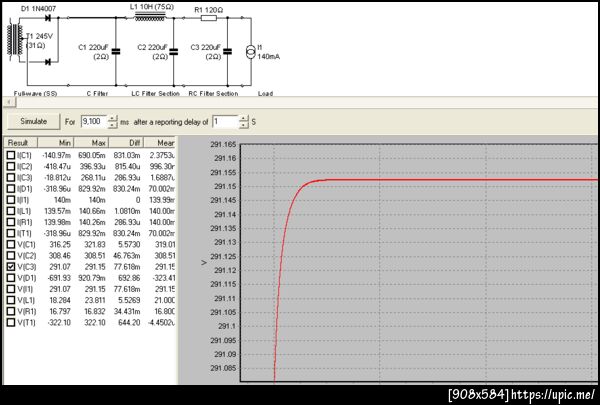Select the D1 1N4007 upper diode symbol
This screenshot has height=405, width=600.
(48, 18)
